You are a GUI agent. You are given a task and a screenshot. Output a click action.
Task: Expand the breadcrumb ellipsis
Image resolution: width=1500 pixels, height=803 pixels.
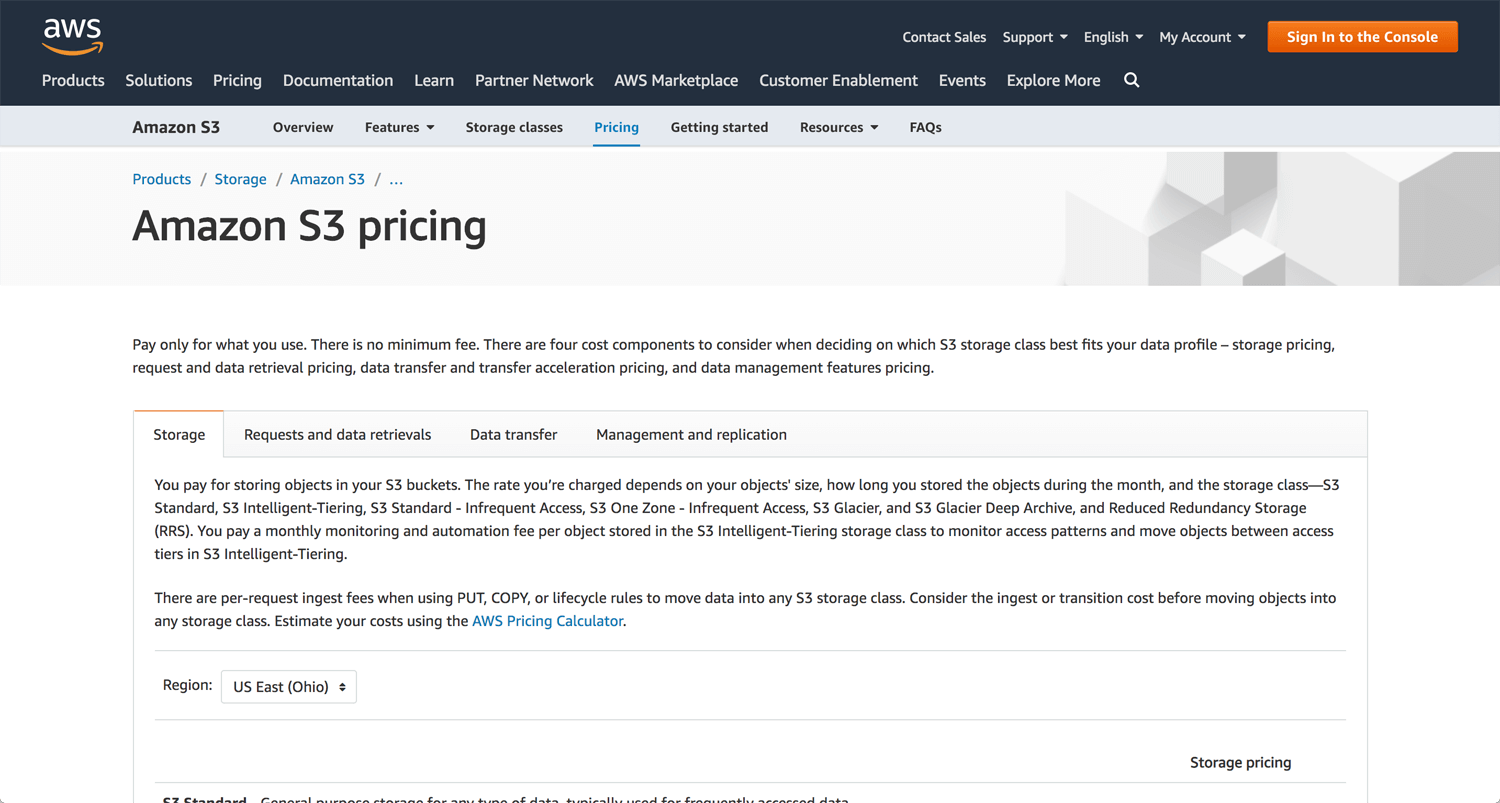(395, 180)
